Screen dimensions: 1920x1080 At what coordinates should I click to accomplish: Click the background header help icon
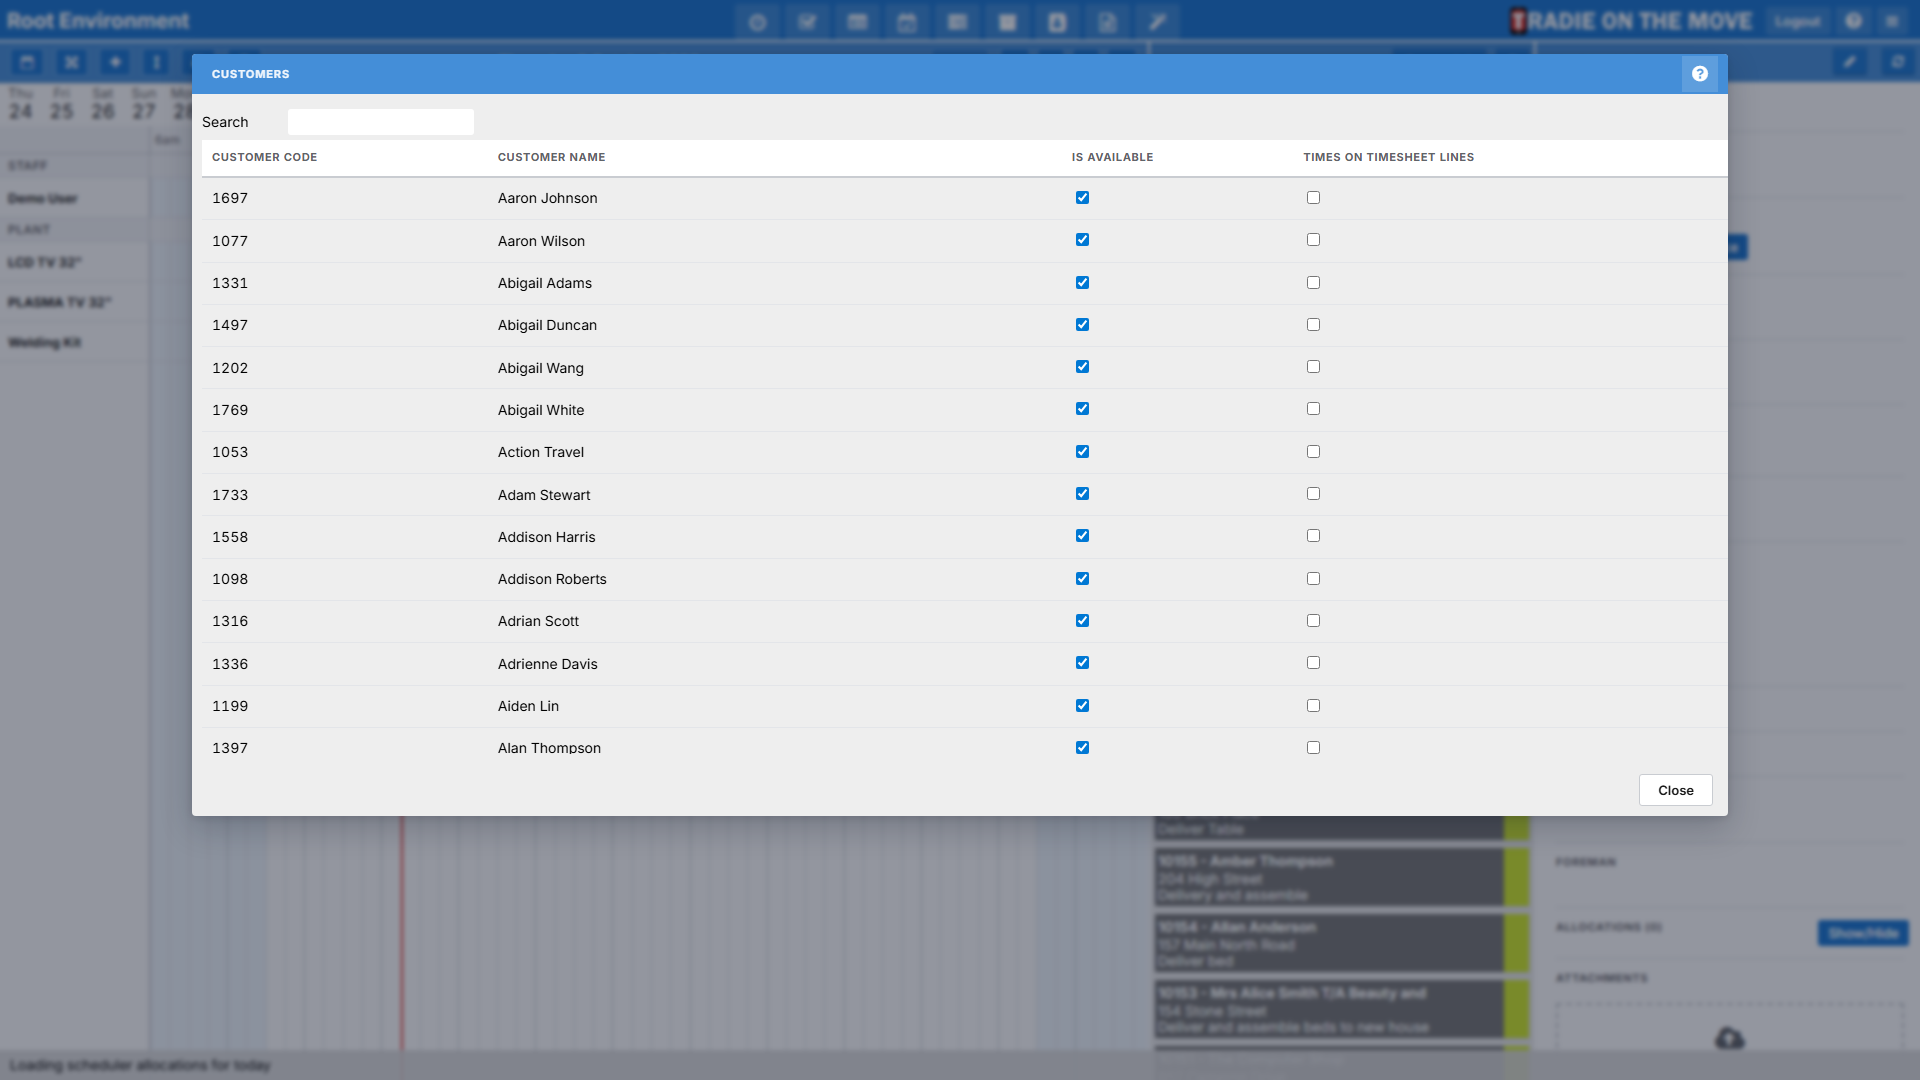[x=1853, y=21]
